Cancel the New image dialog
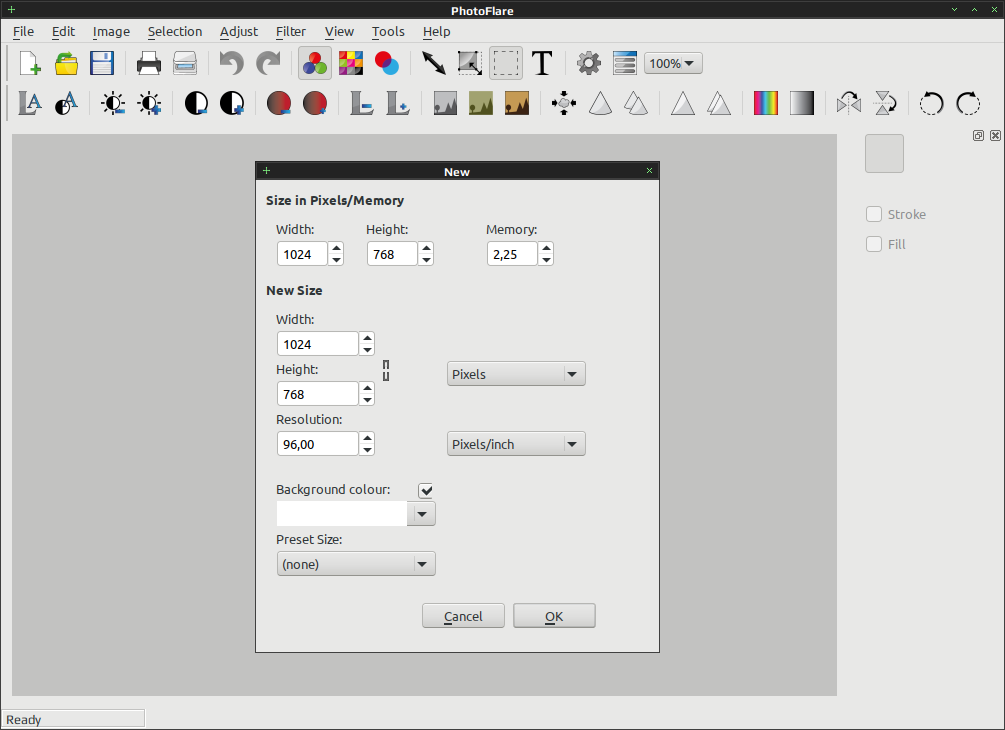 pyautogui.click(x=463, y=616)
